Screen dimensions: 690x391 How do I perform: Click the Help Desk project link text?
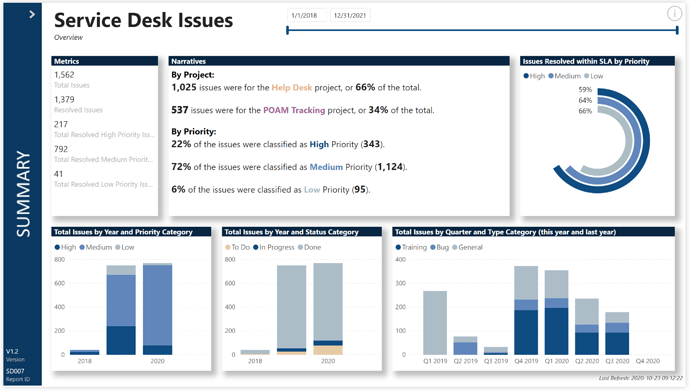(x=291, y=88)
